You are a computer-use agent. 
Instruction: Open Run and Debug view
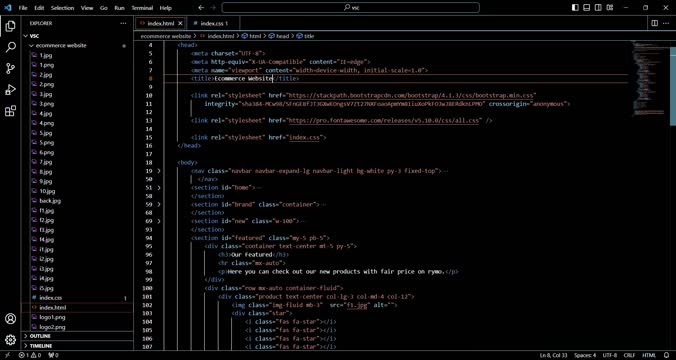pos(10,90)
